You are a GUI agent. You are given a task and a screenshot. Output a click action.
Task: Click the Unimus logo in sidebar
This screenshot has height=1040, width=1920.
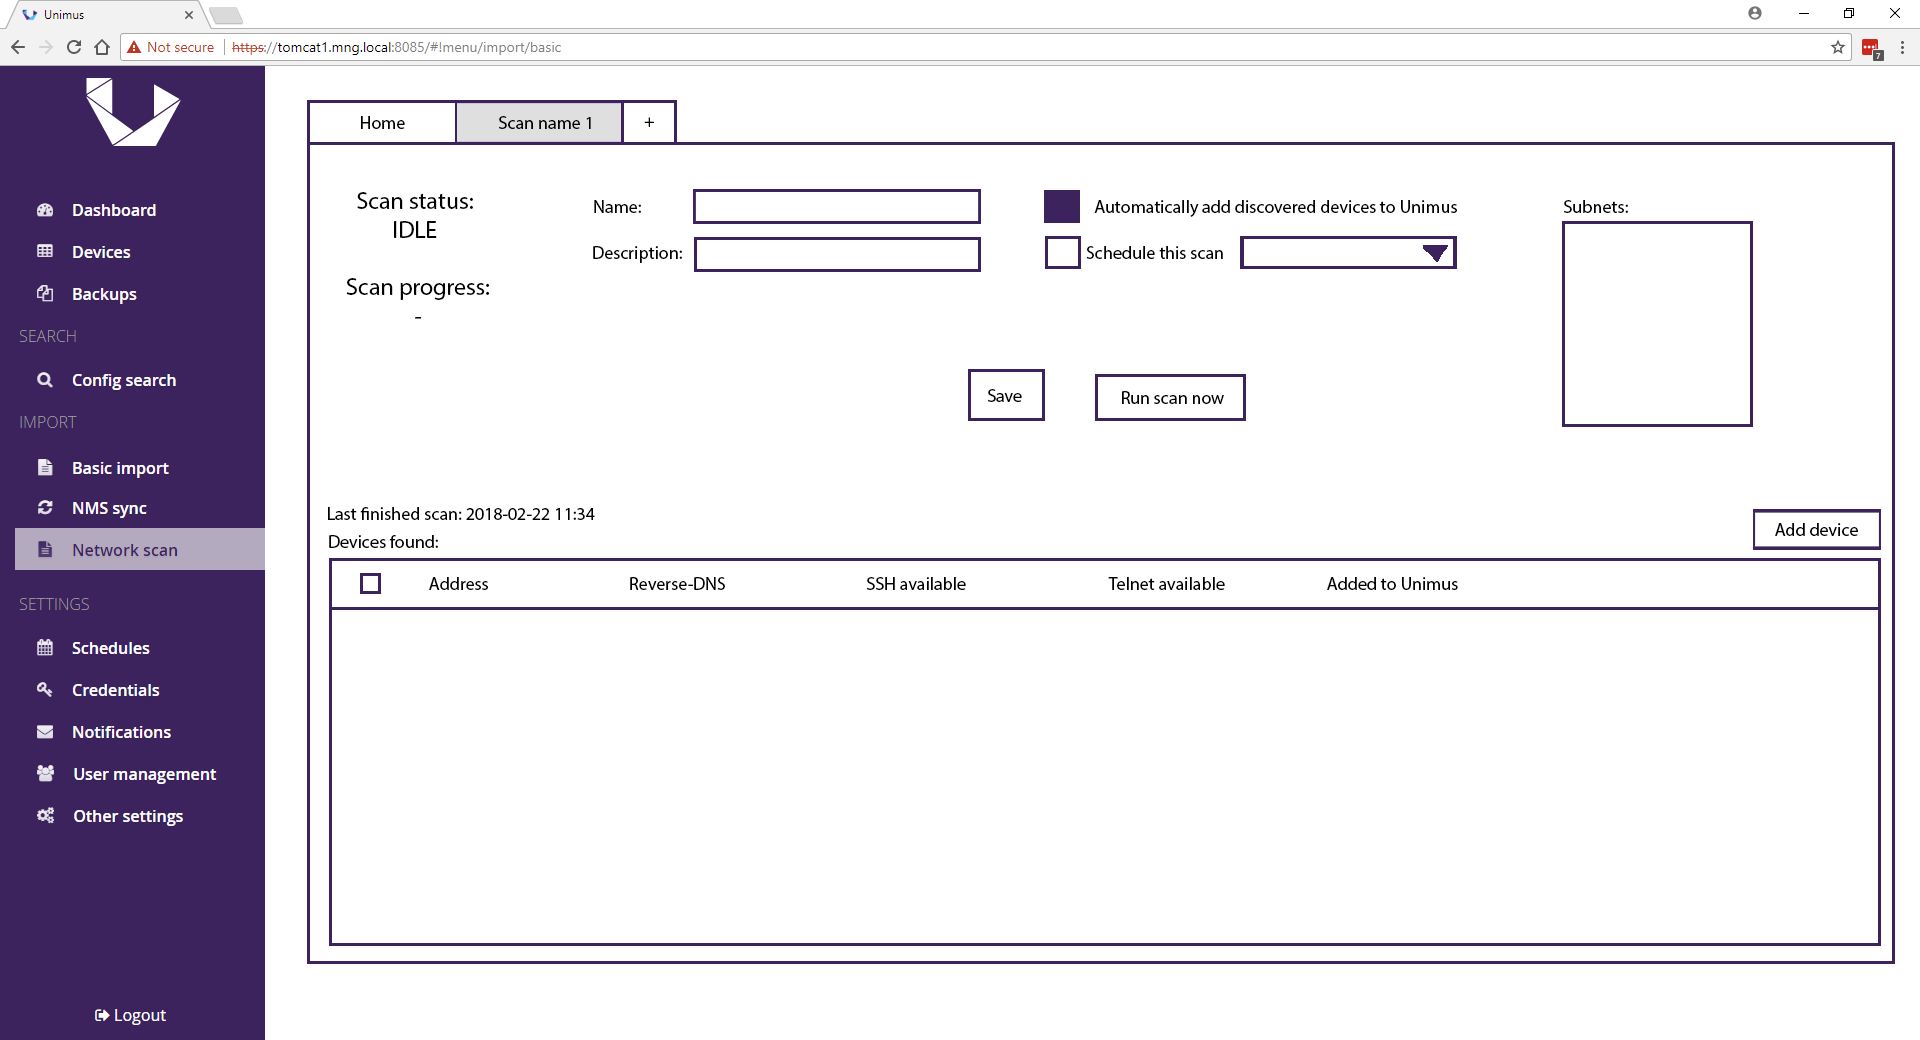(132, 112)
